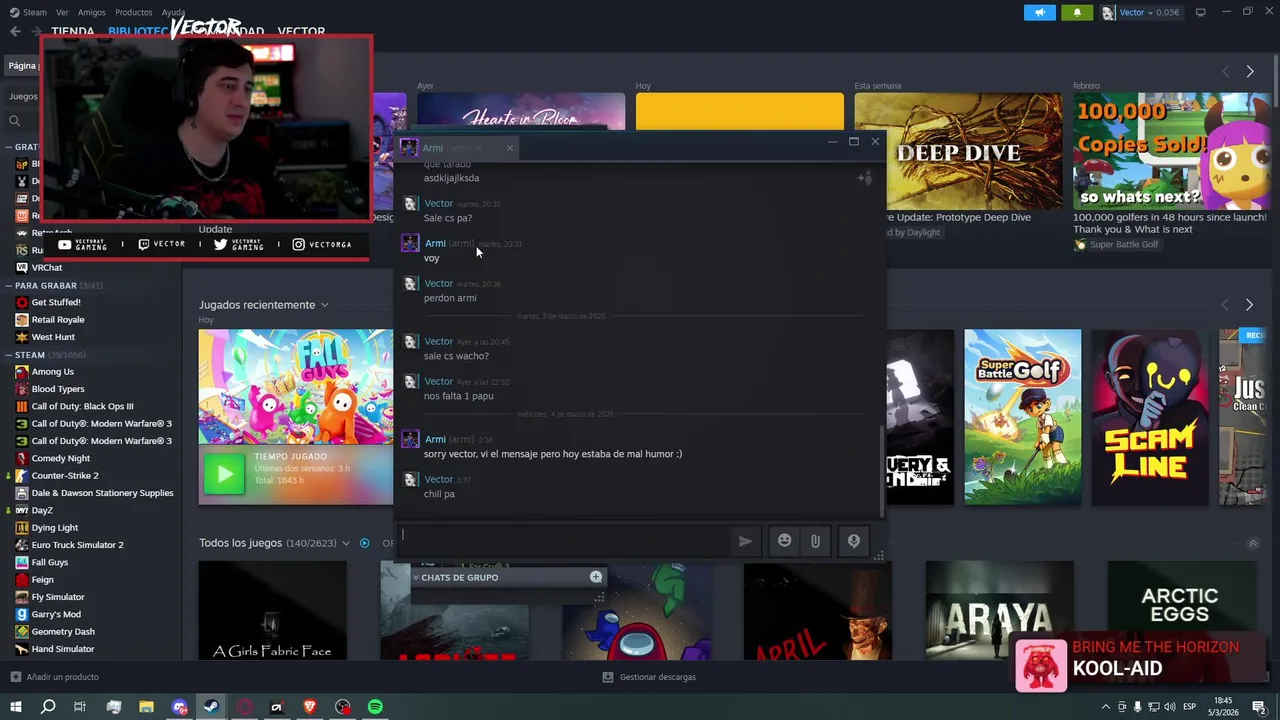Viewport: 1280px width, 720px height.
Task: Collapse the library section with the chevron button
Action: [1252, 543]
